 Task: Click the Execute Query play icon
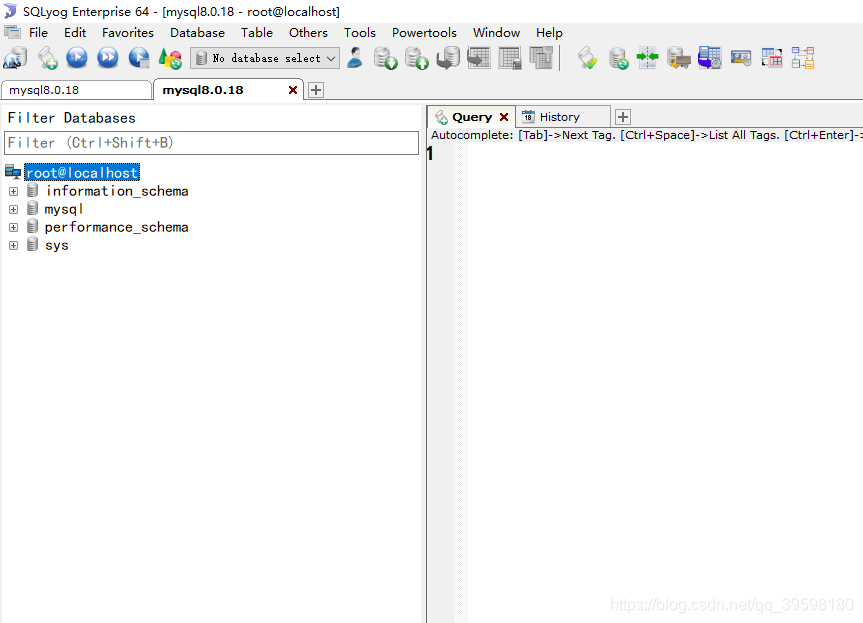[77, 58]
